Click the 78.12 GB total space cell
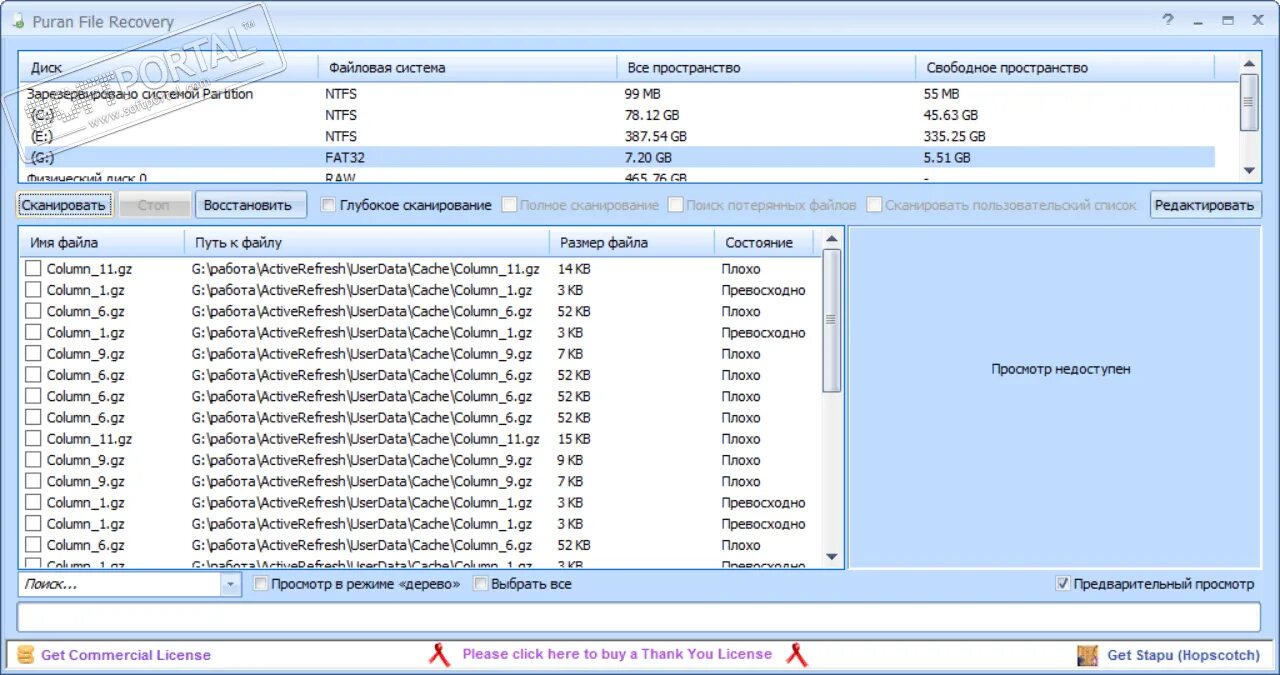This screenshot has height=675, width=1280. (x=652, y=115)
